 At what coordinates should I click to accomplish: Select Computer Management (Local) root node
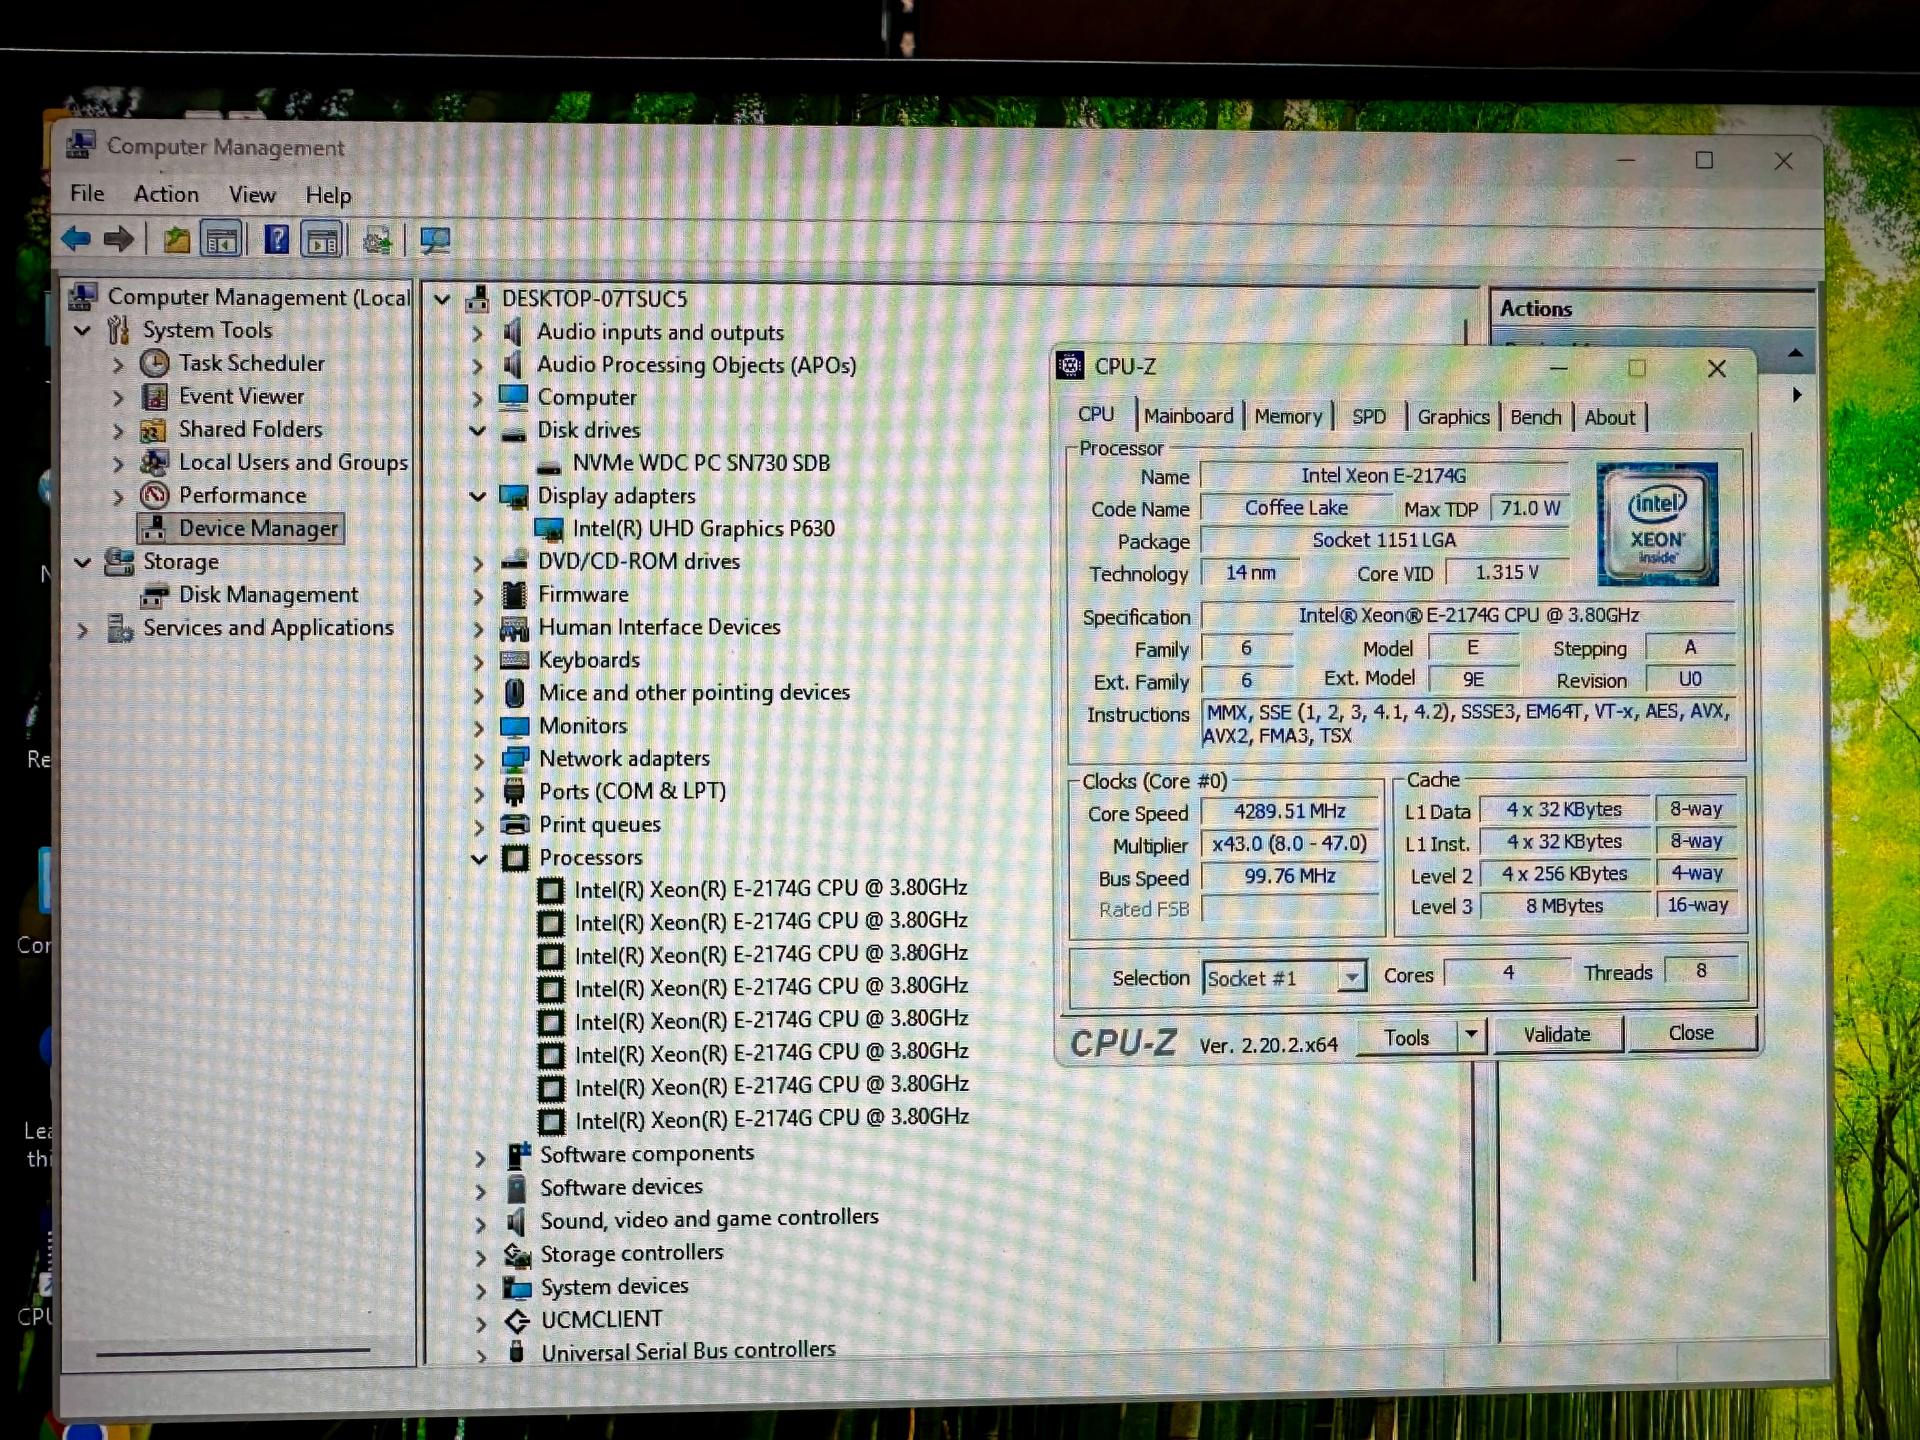click(258, 297)
